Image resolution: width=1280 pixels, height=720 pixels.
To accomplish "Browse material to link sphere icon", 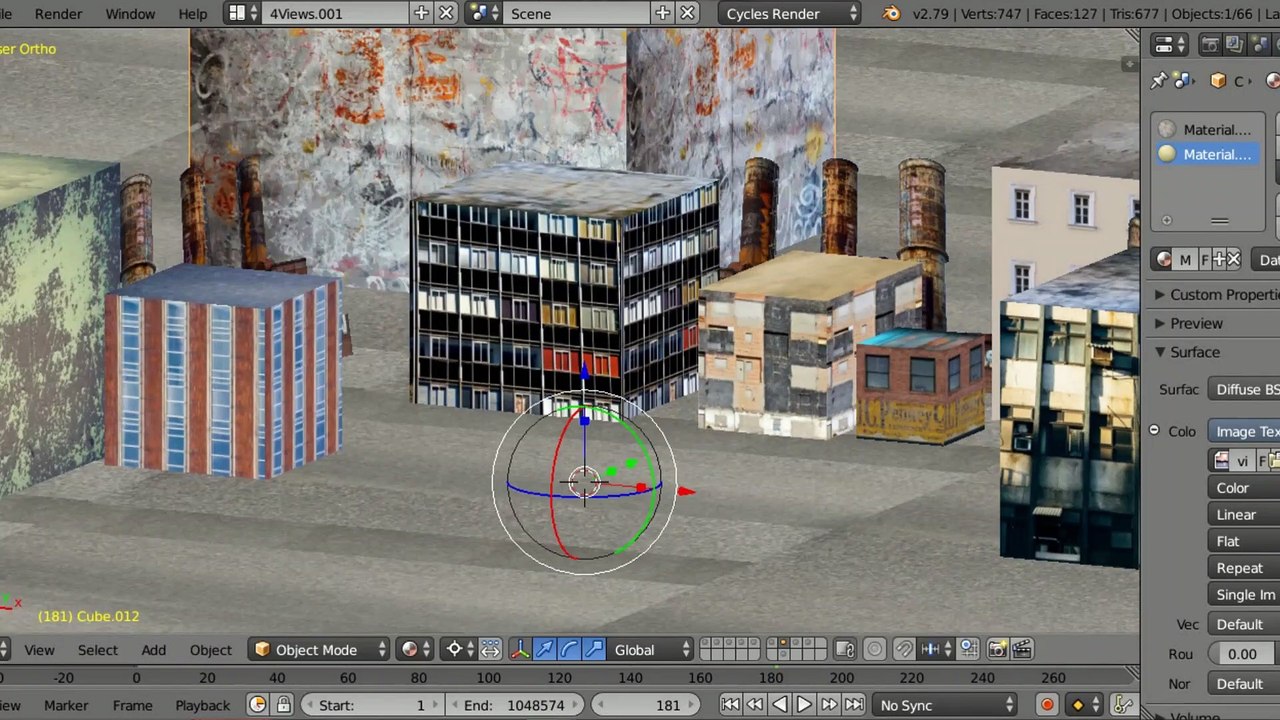I will coord(1163,259).
